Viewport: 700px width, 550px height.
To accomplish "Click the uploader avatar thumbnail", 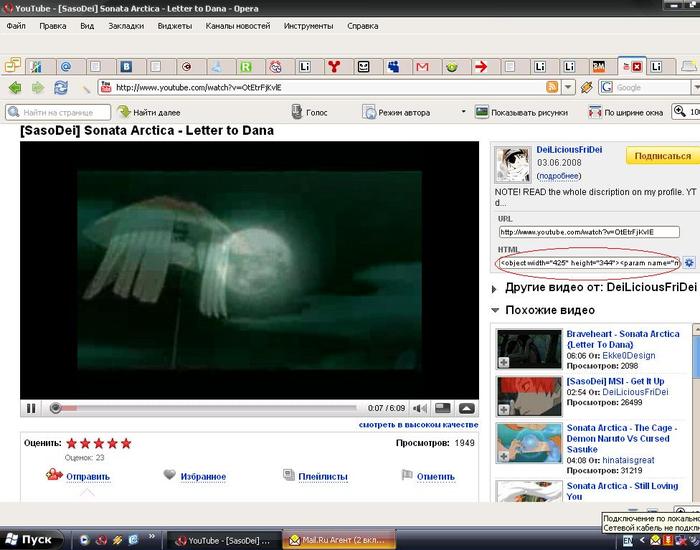I will coord(512,164).
